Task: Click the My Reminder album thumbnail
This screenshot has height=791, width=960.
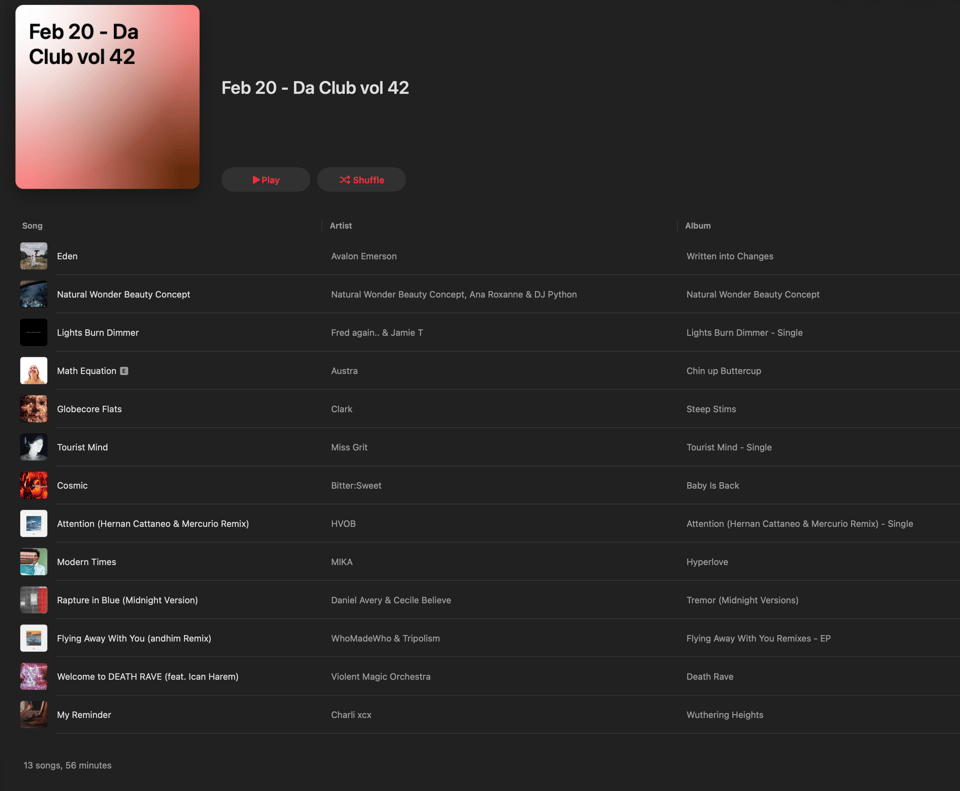Action: point(34,714)
